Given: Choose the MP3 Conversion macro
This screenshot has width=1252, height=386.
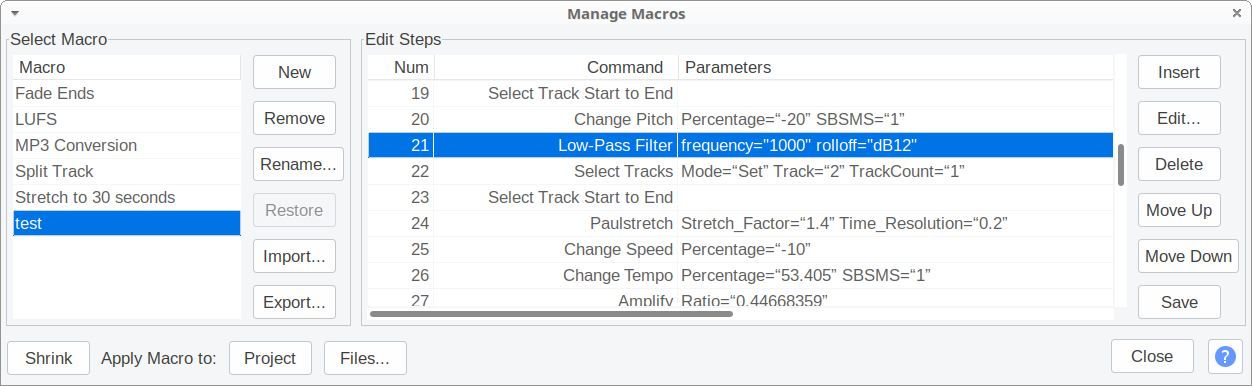Looking at the screenshot, I should [x=127, y=145].
